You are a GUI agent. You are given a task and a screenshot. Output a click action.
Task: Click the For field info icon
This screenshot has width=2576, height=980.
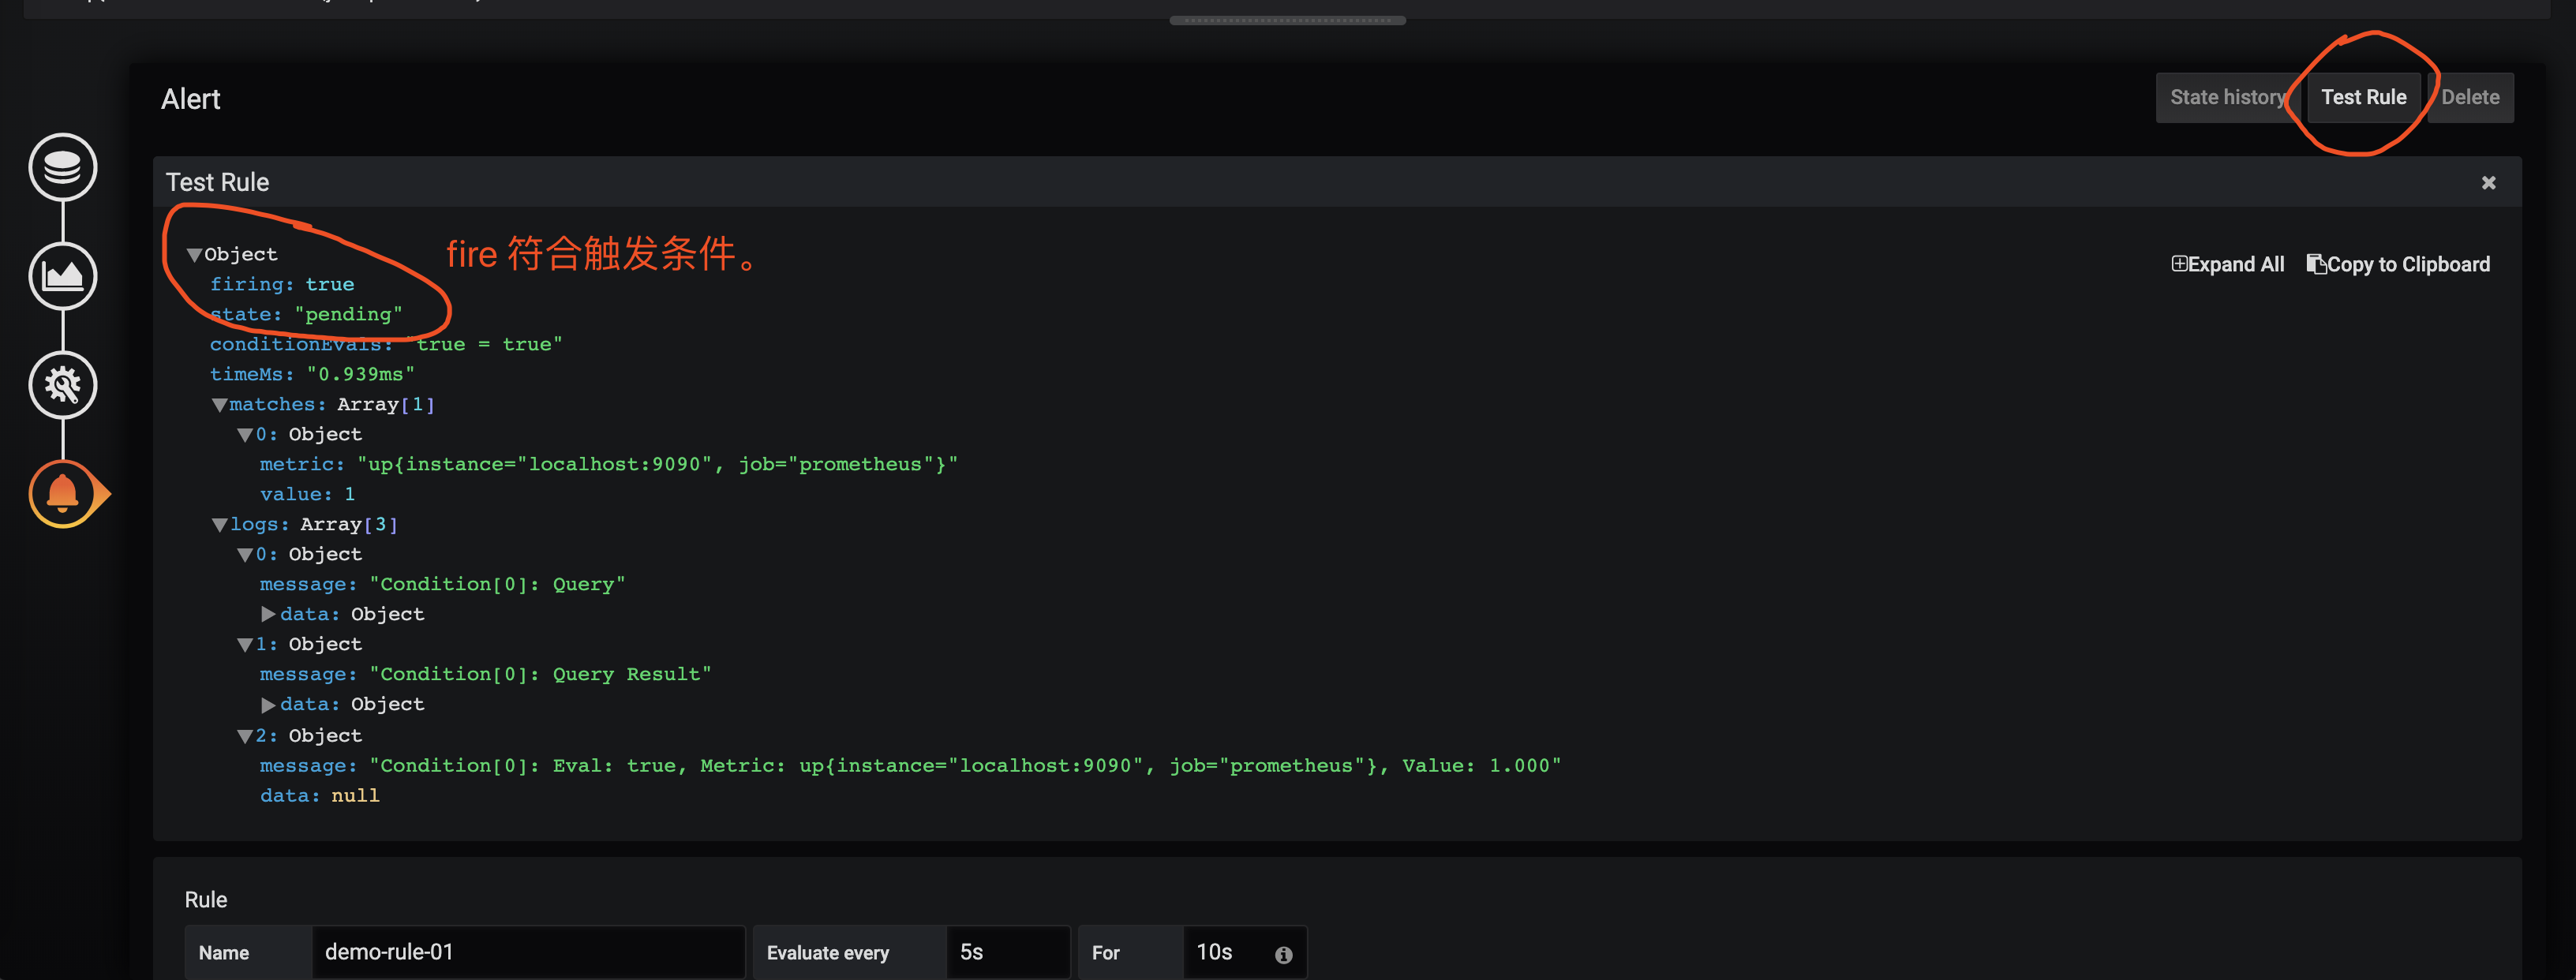click(x=1284, y=955)
